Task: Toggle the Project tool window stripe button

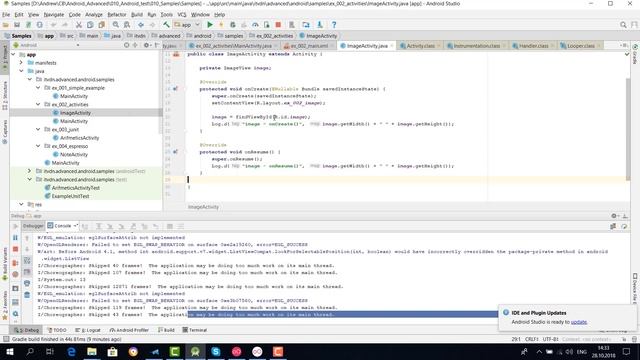Action: tap(5, 57)
